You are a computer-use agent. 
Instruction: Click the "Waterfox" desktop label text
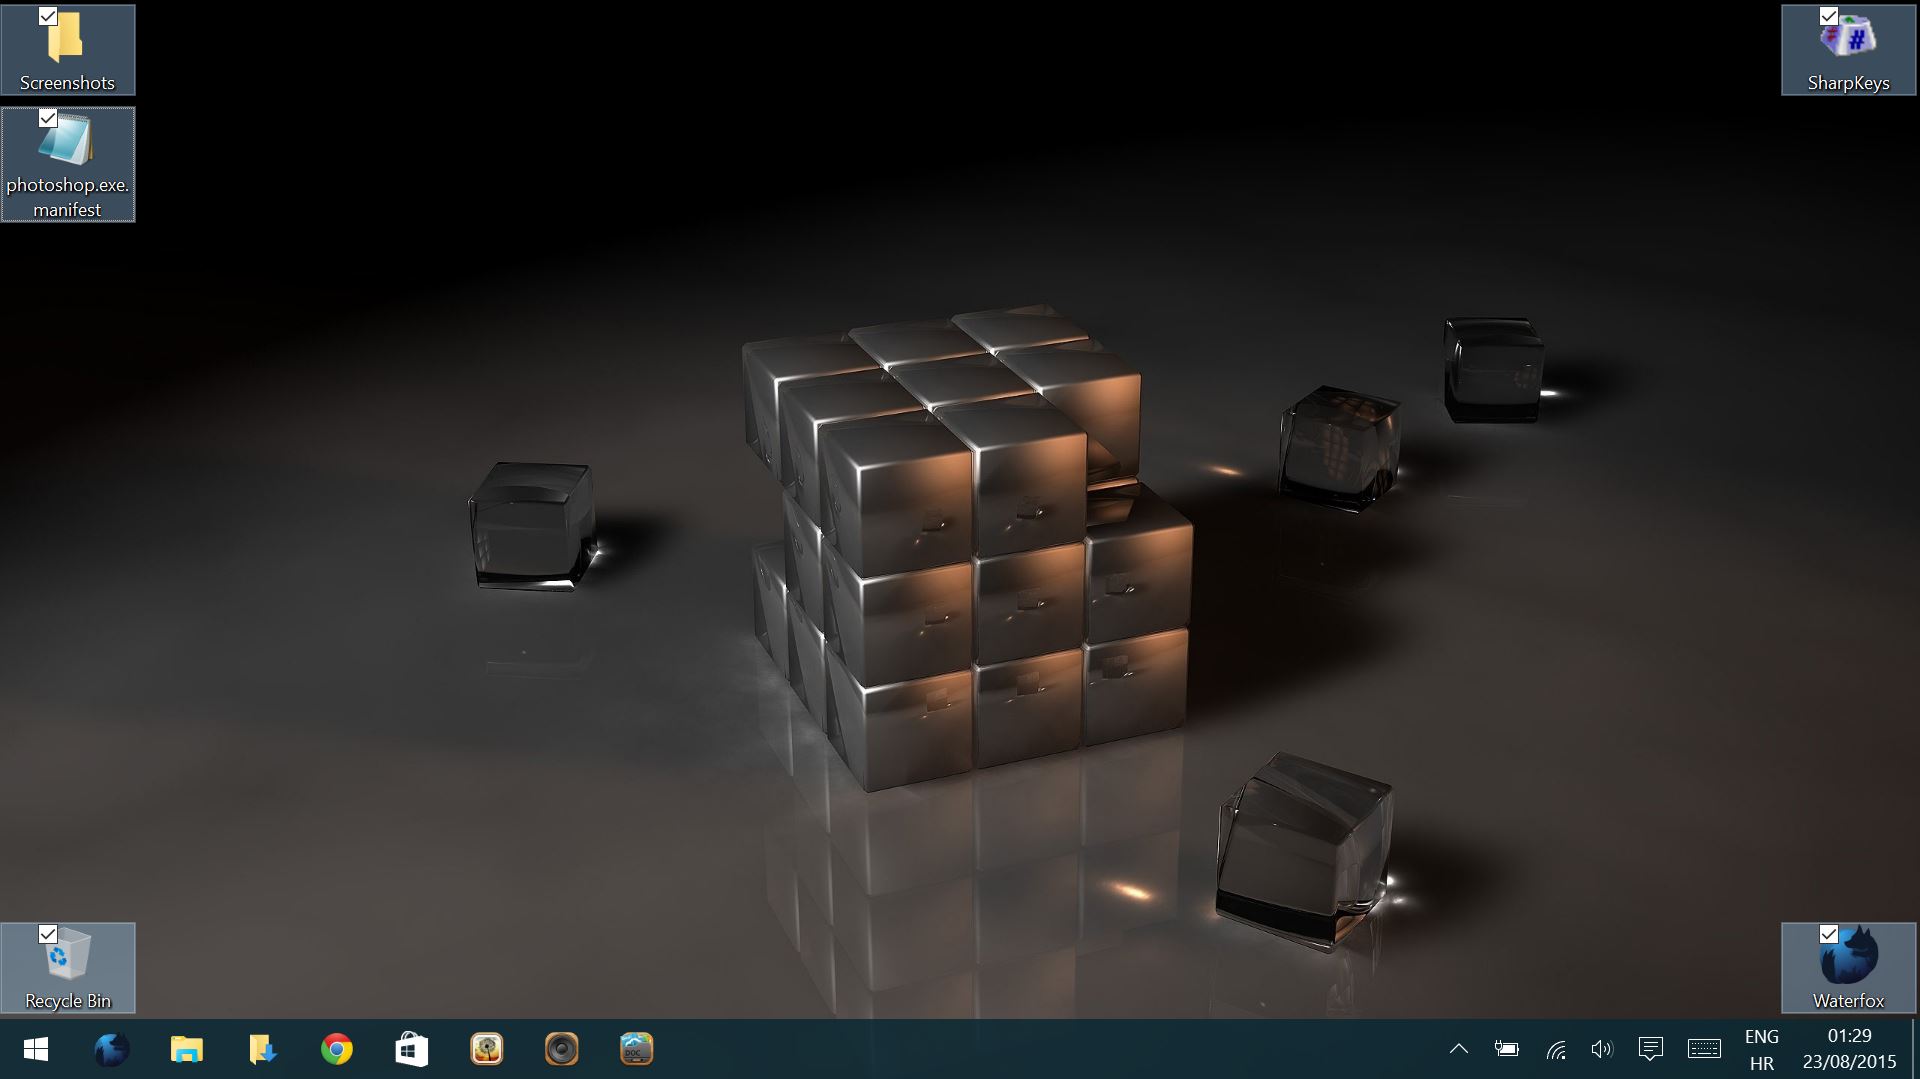[1848, 1001]
